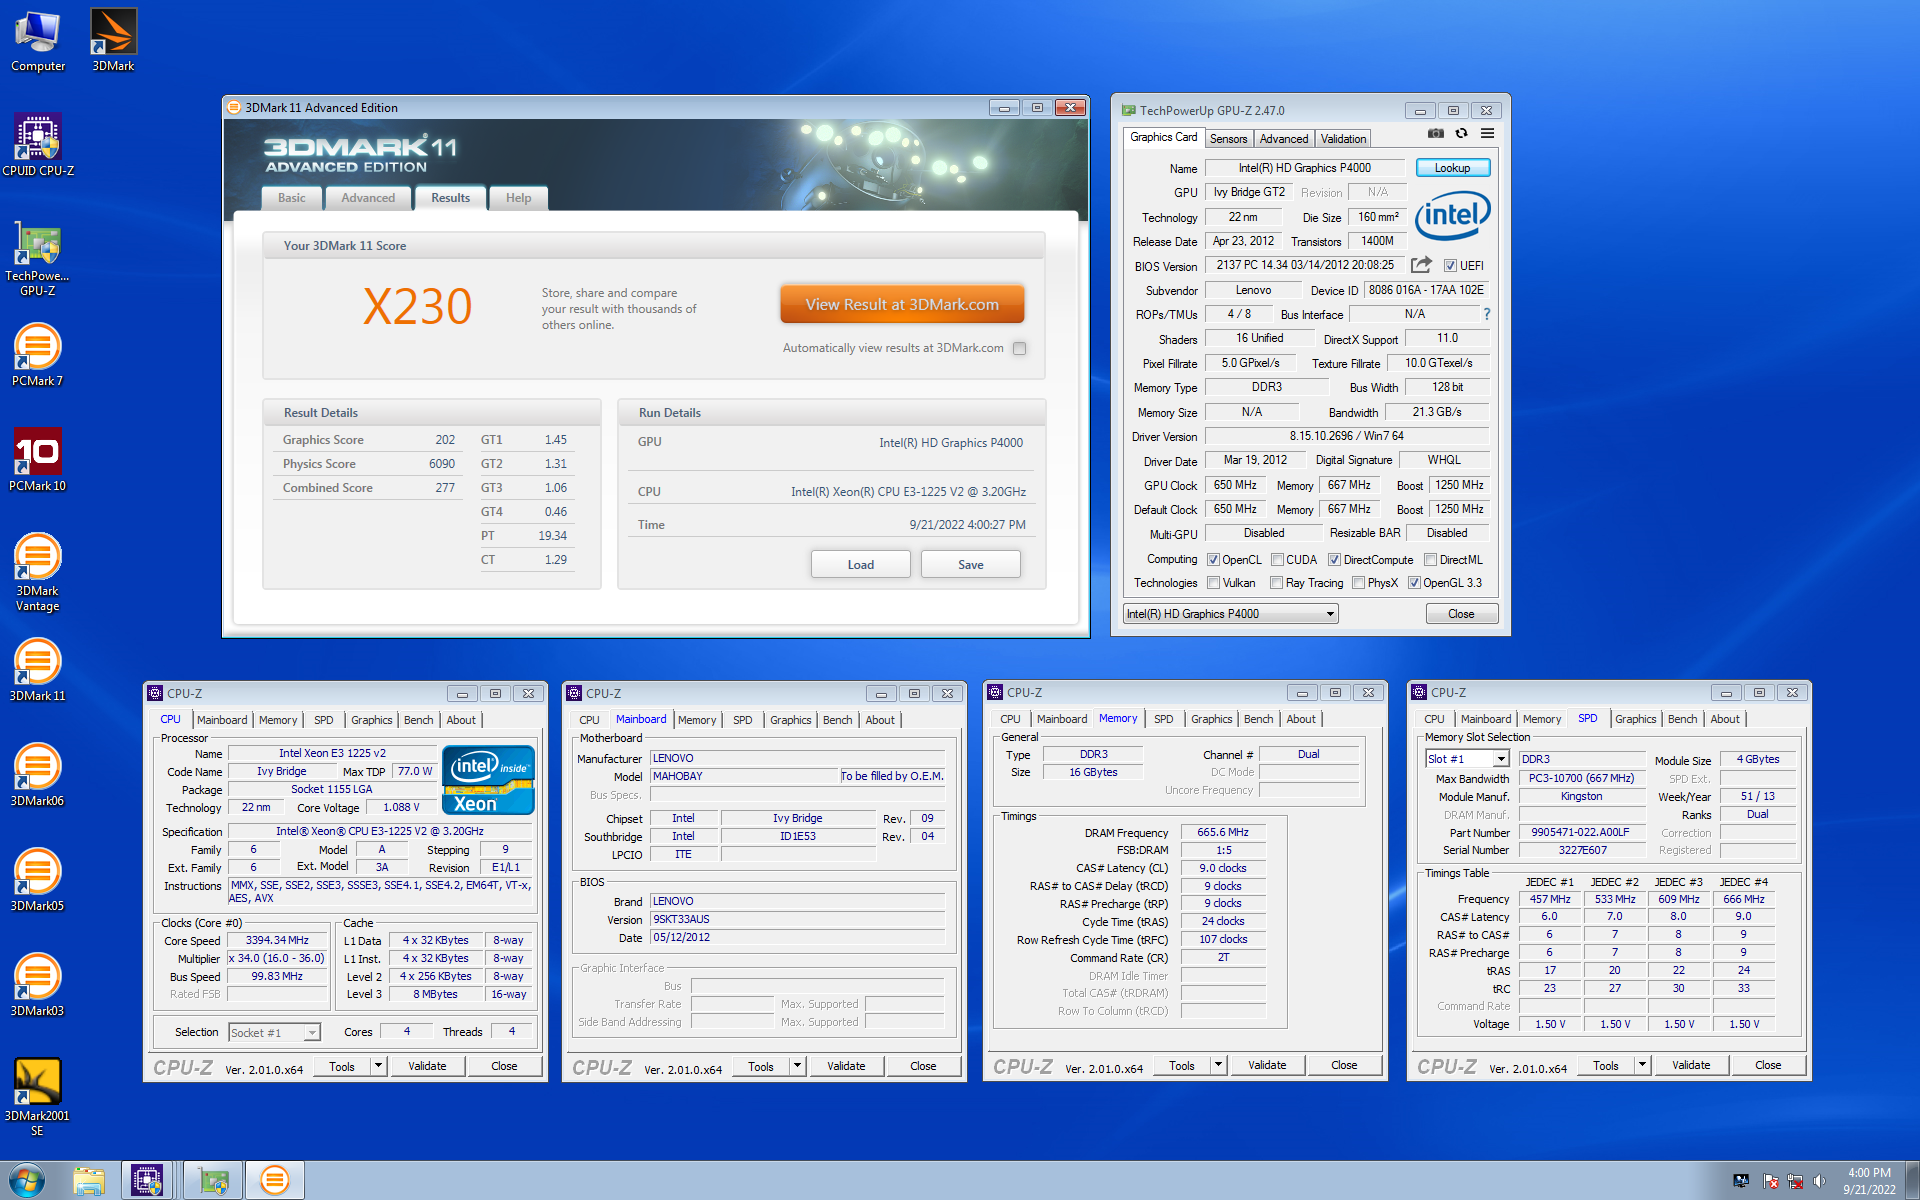Image resolution: width=1920 pixels, height=1200 pixels.
Task: Switch to the Basic tab in 3DMark 11
Action: click(292, 198)
